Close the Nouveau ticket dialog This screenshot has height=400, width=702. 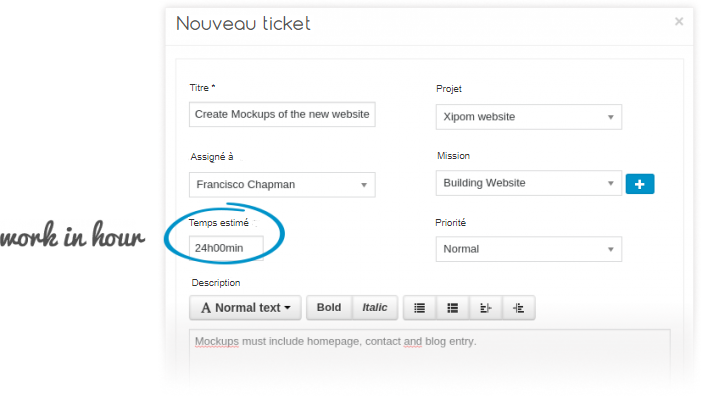679,21
